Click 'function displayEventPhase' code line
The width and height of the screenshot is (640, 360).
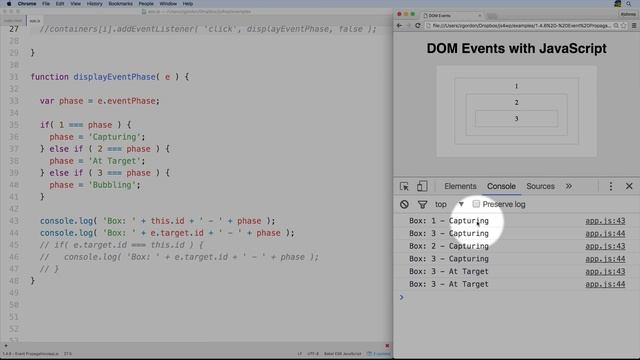click(110, 77)
